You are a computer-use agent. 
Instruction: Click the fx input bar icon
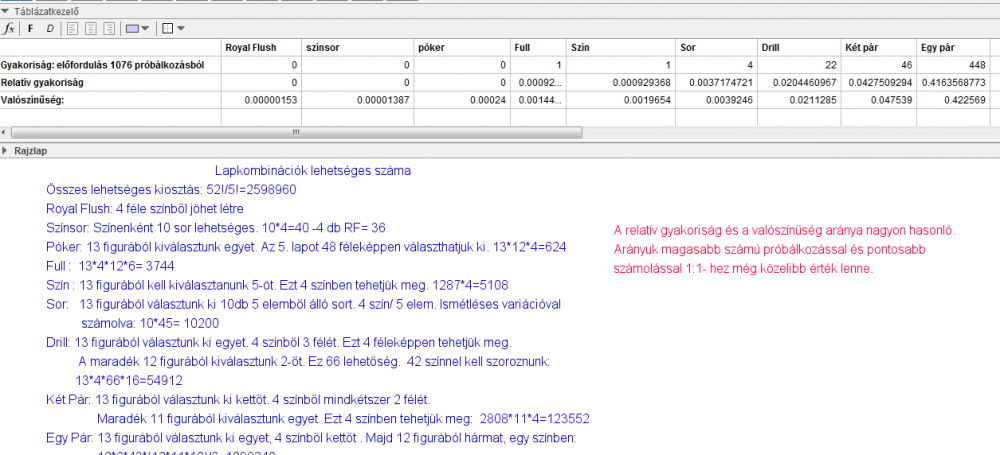pyautogui.click(x=9, y=29)
